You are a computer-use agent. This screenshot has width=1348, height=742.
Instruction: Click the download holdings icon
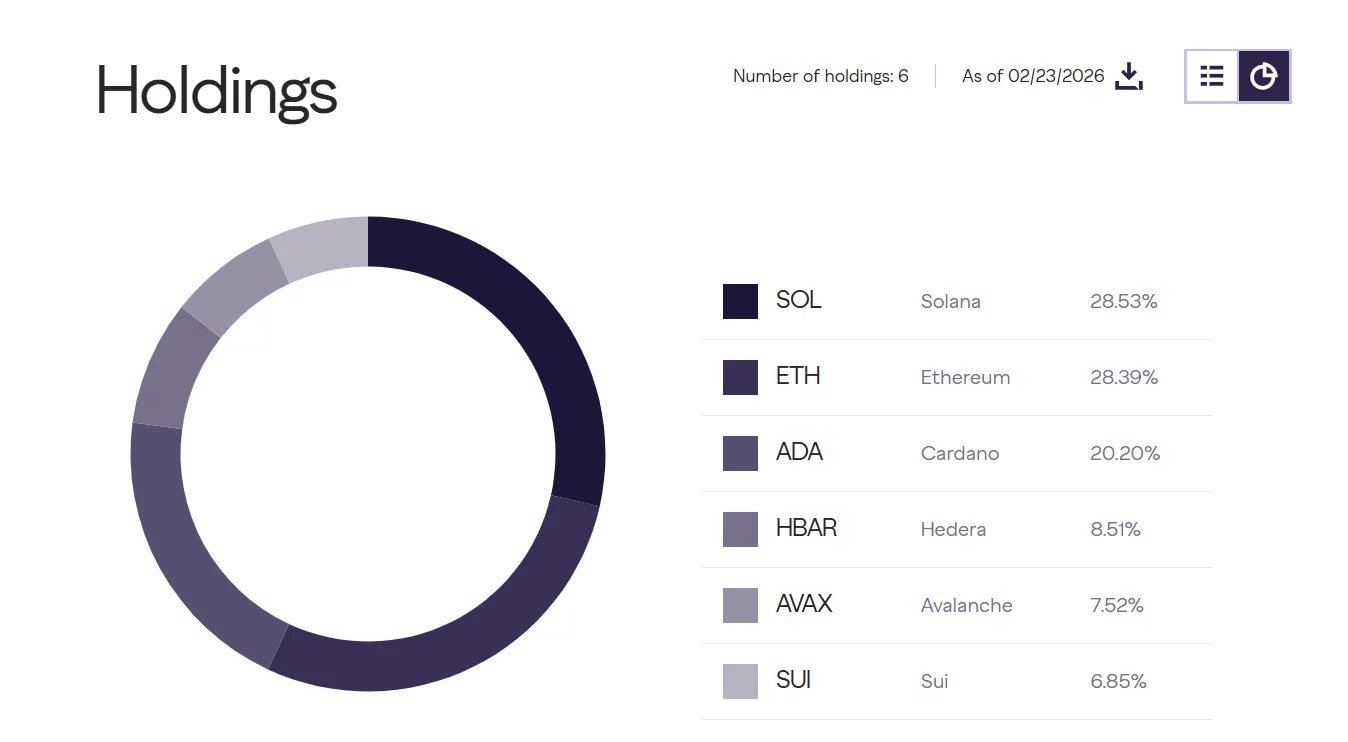pos(1129,76)
